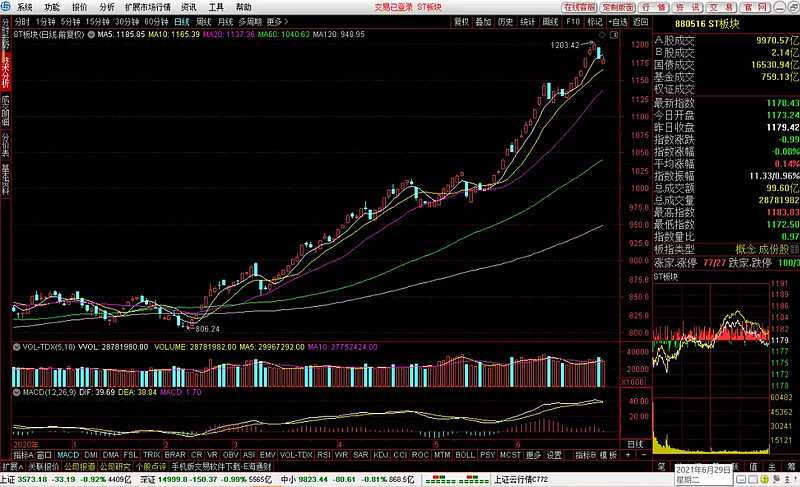Open the F10 company info

pyautogui.click(x=573, y=22)
